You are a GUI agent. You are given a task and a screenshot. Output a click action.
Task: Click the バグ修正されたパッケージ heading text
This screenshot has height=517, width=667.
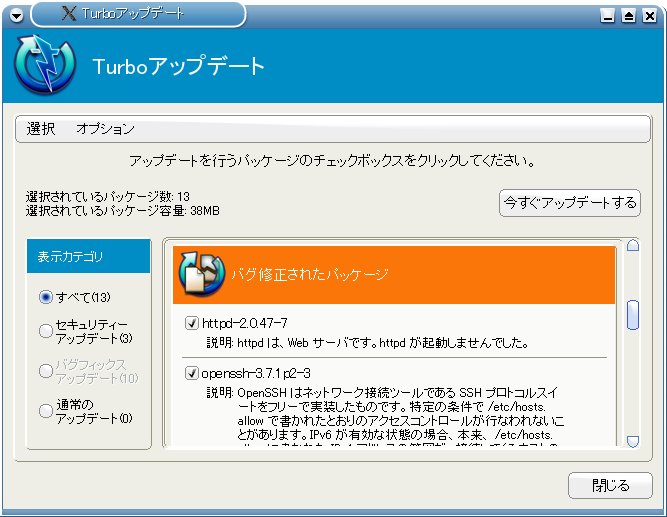tap(310, 274)
